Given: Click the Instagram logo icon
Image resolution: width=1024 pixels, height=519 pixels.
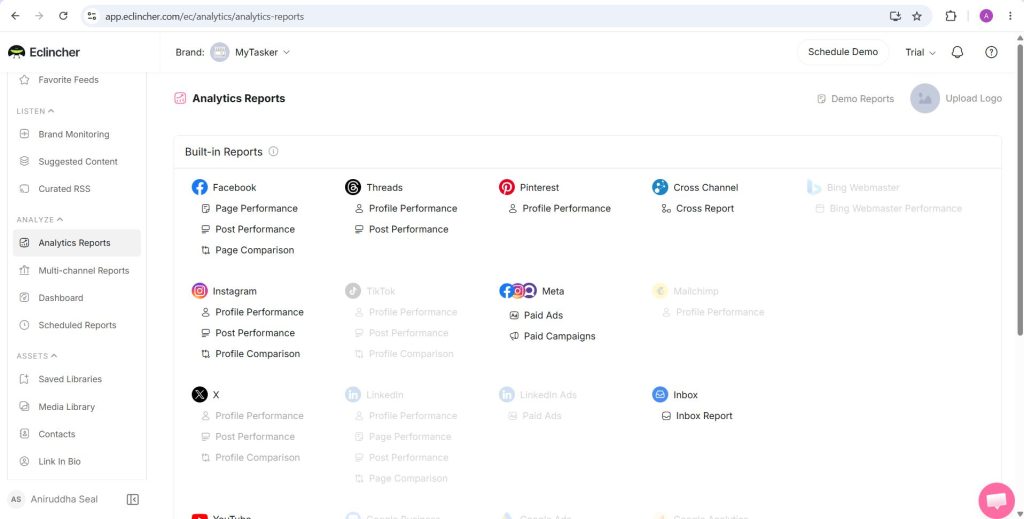Looking at the screenshot, I should [x=200, y=291].
